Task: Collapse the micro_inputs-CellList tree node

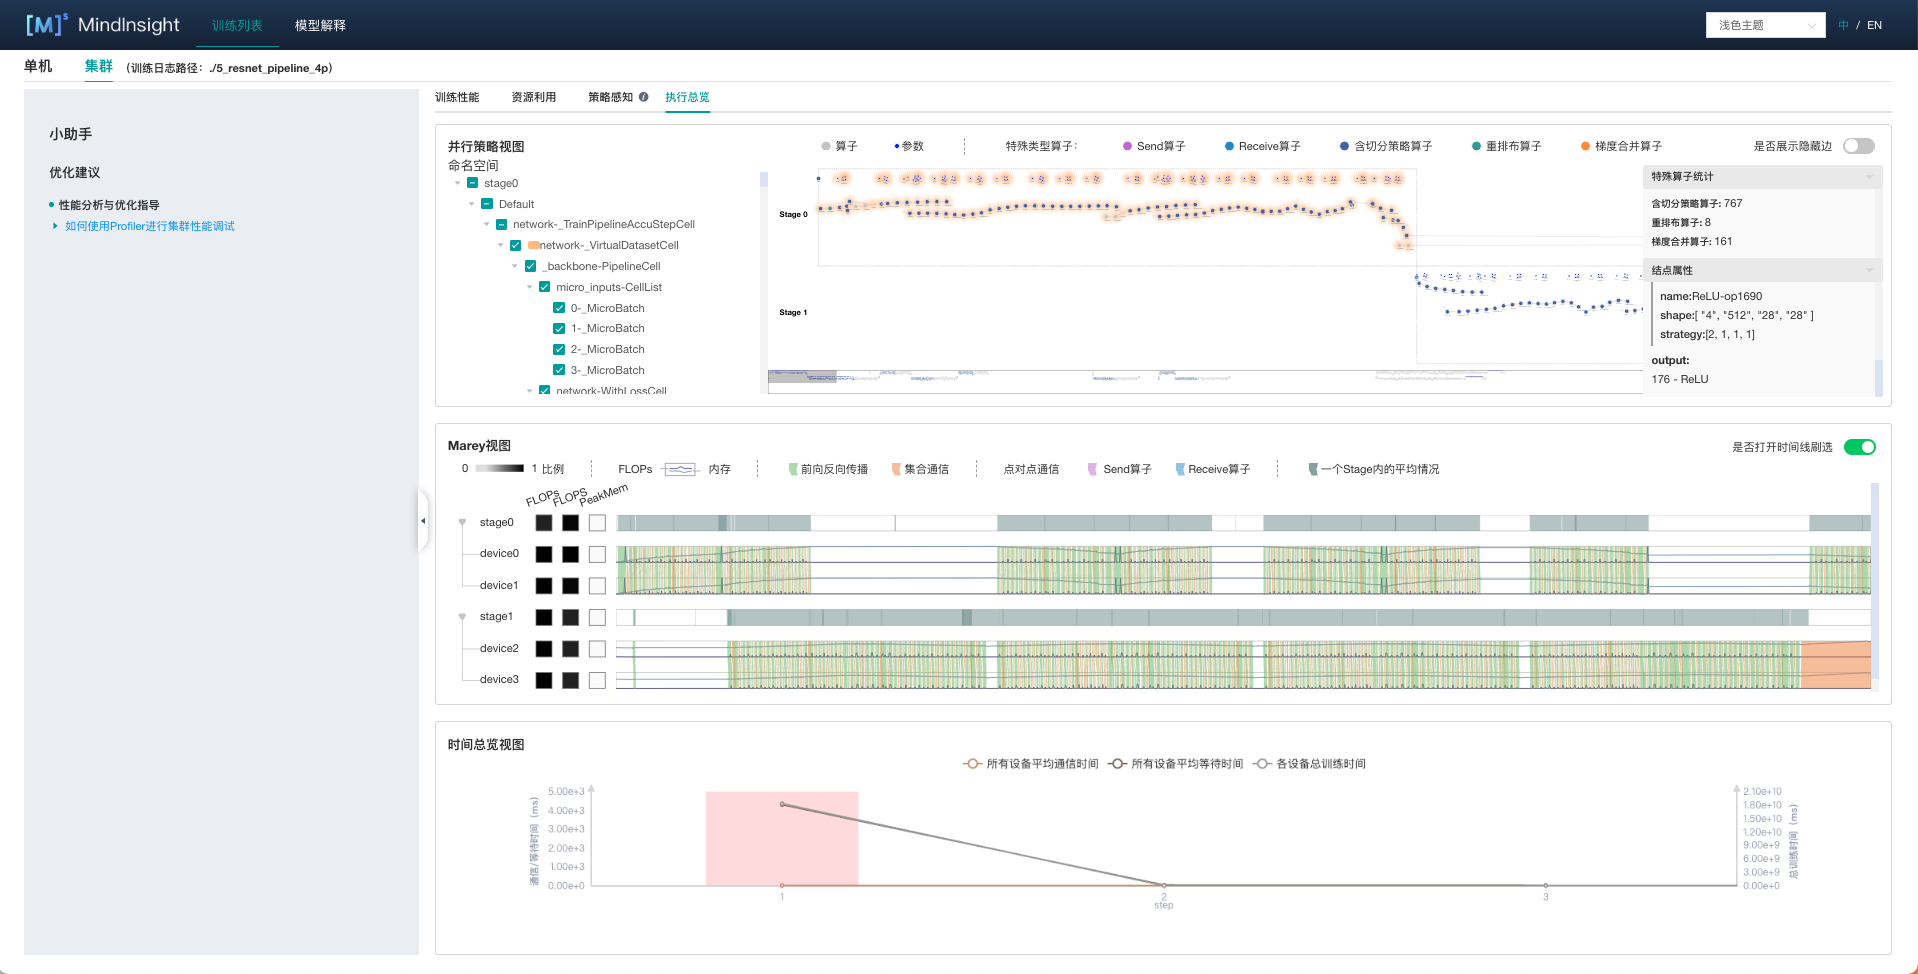Action: click(x=530, y=287)
